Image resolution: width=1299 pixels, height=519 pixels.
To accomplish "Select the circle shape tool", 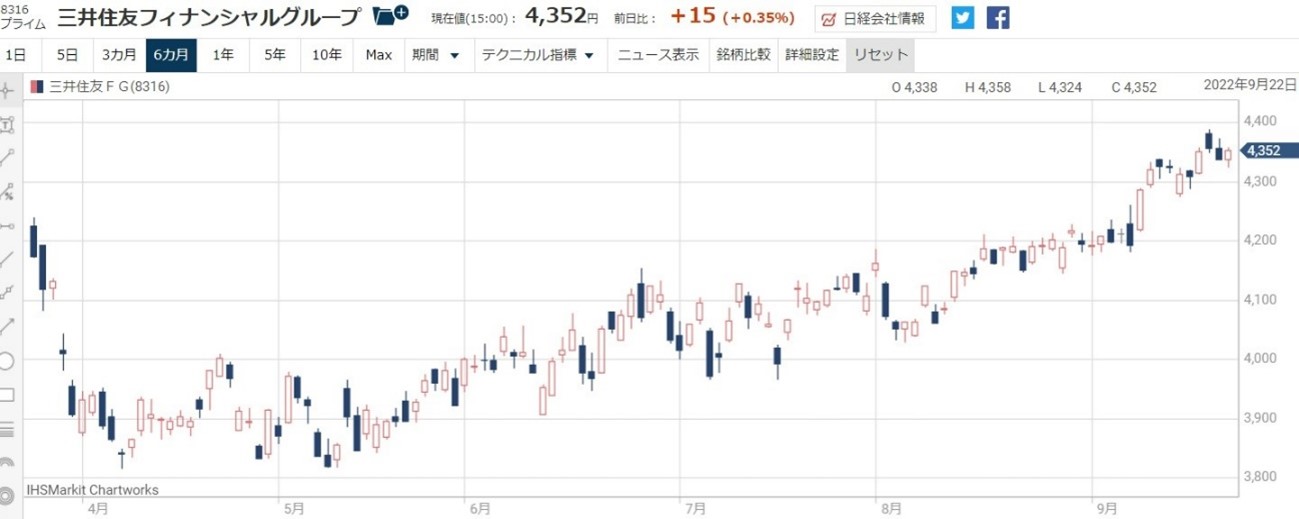I will pos(7,360).
